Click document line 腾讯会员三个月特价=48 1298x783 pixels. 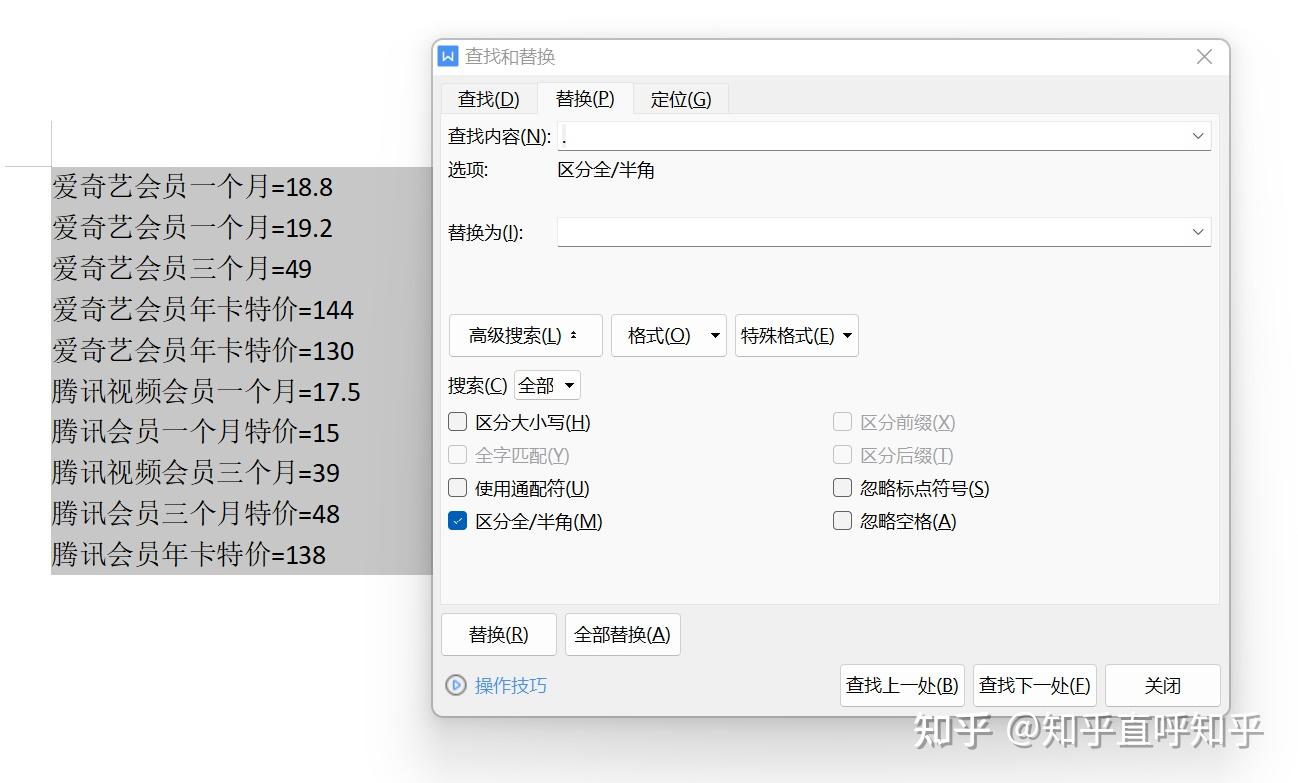pos(196,514)
